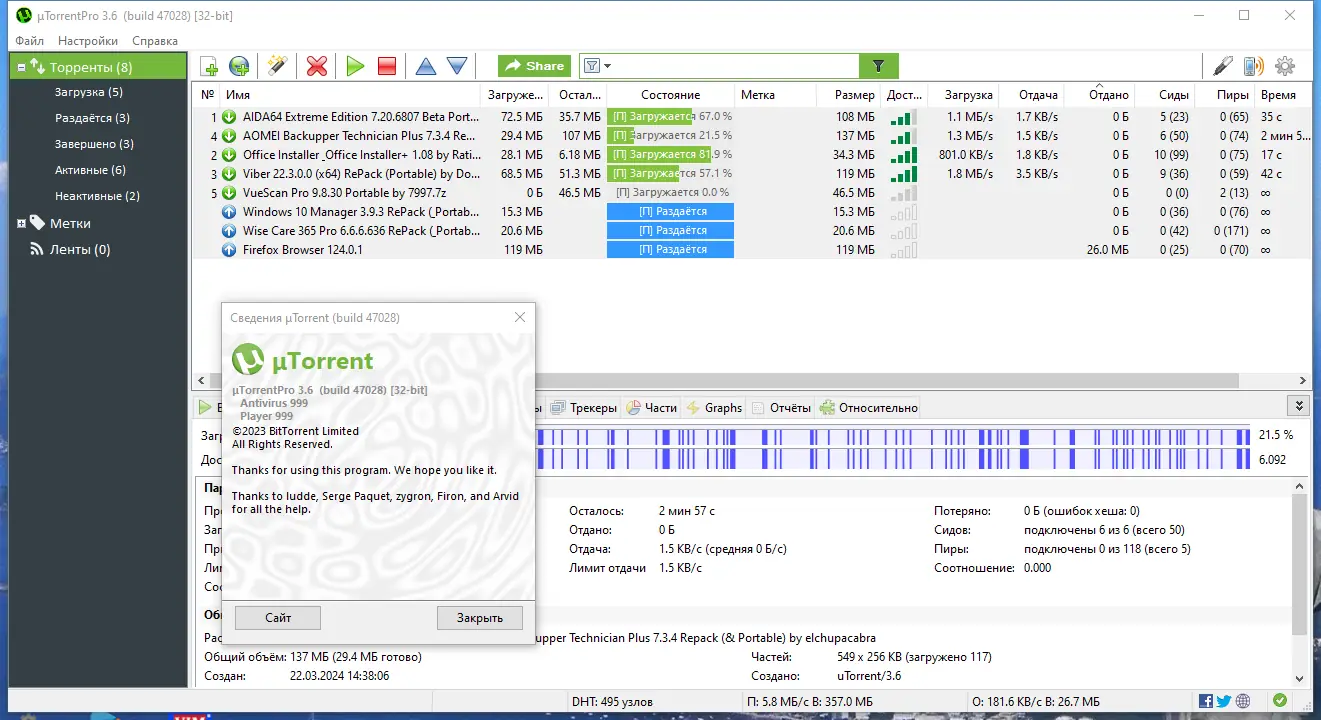Click the web globe icon in the status bar
The height and width of the screenshot is (720, 1321).
1243,701
